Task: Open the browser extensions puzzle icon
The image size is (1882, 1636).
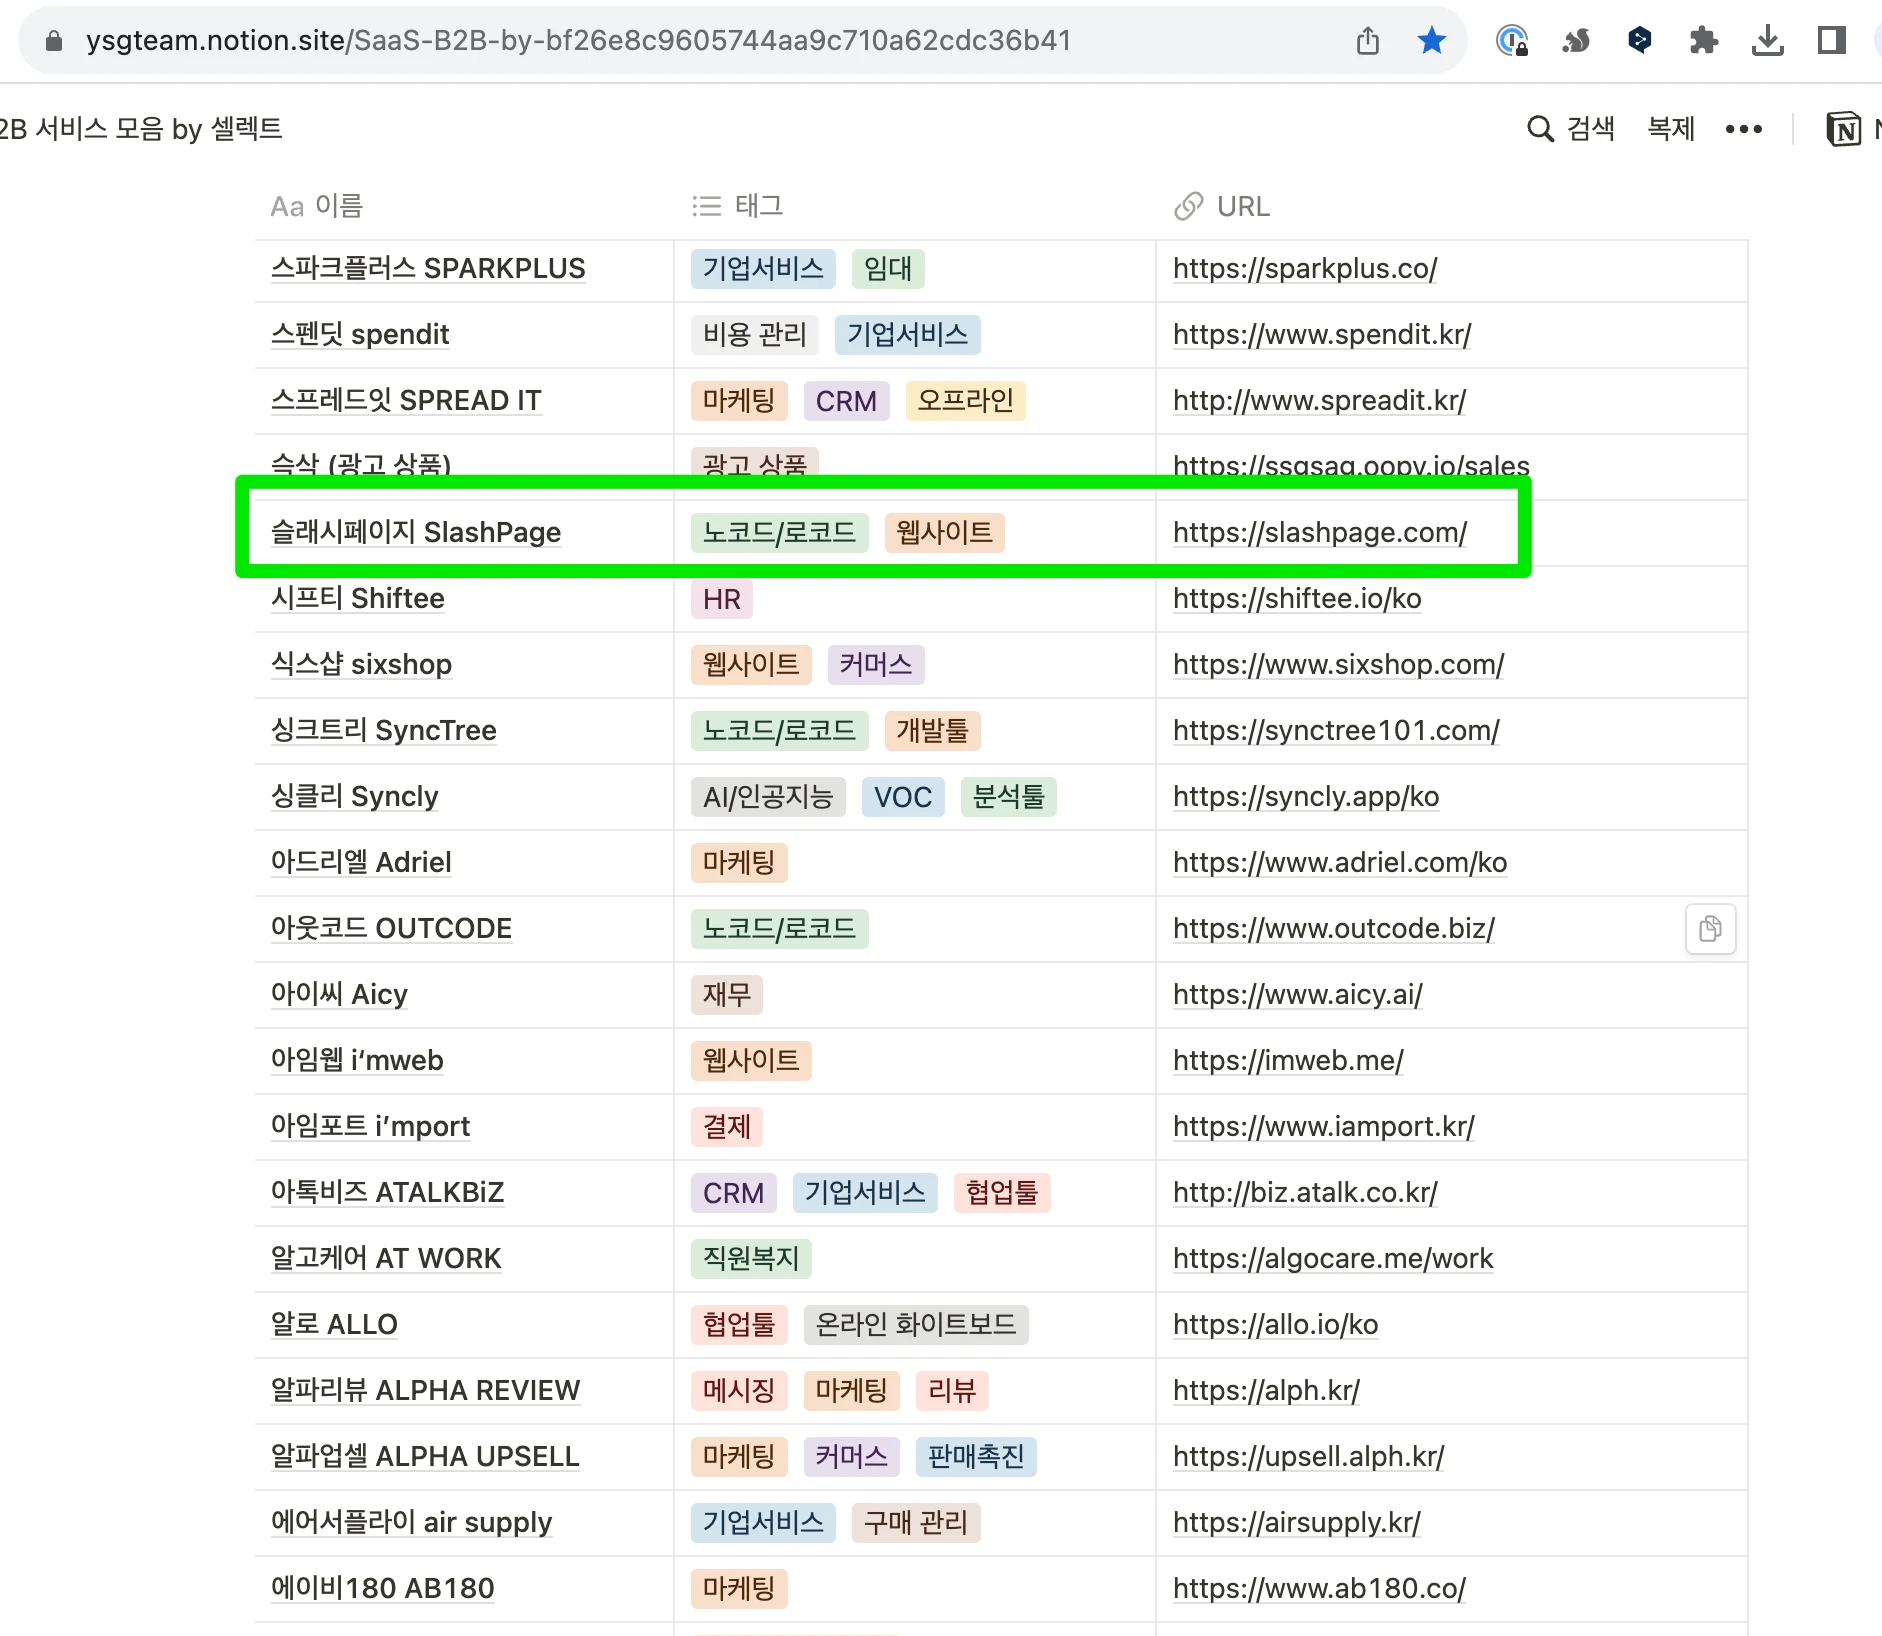Action: [1703, 41]
